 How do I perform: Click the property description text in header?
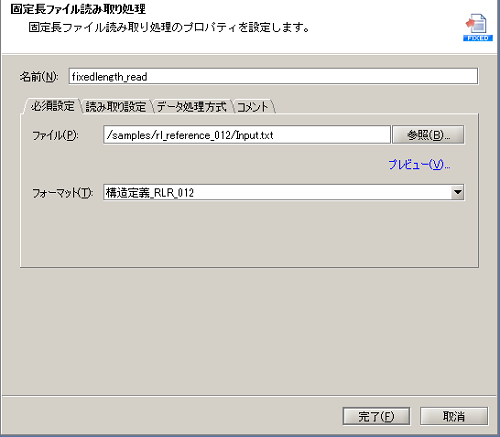click(x=169, y=27)
